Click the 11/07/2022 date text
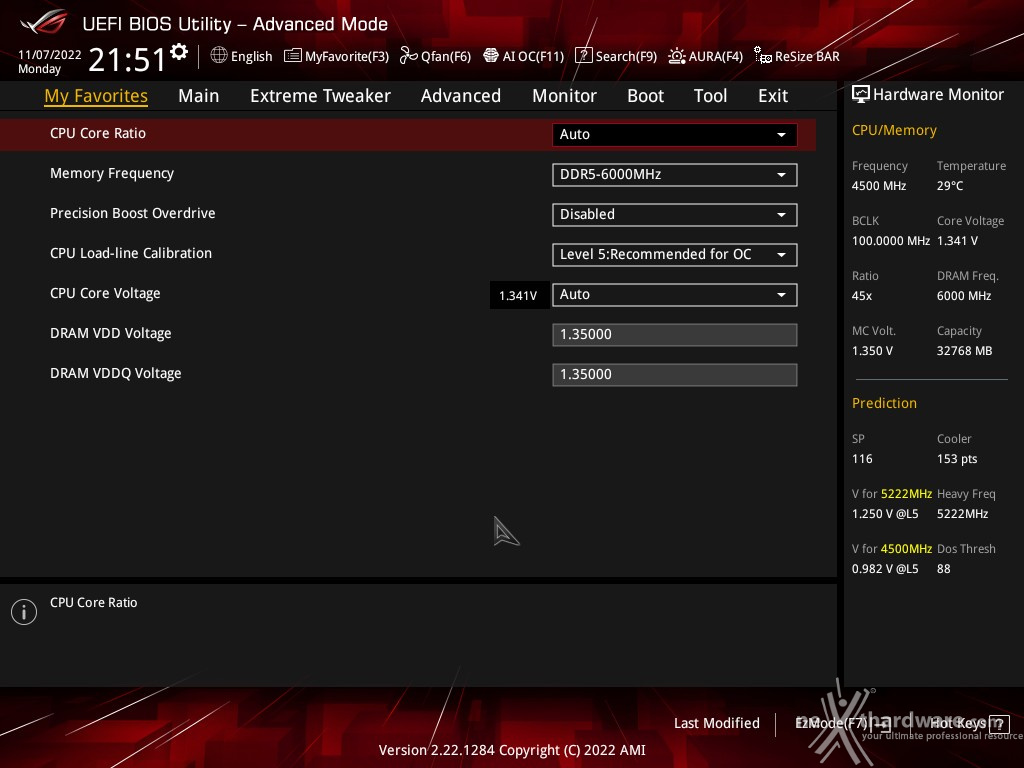This screenshot has width=1024, height=768. pyautogui.click(x=50, y=55)
